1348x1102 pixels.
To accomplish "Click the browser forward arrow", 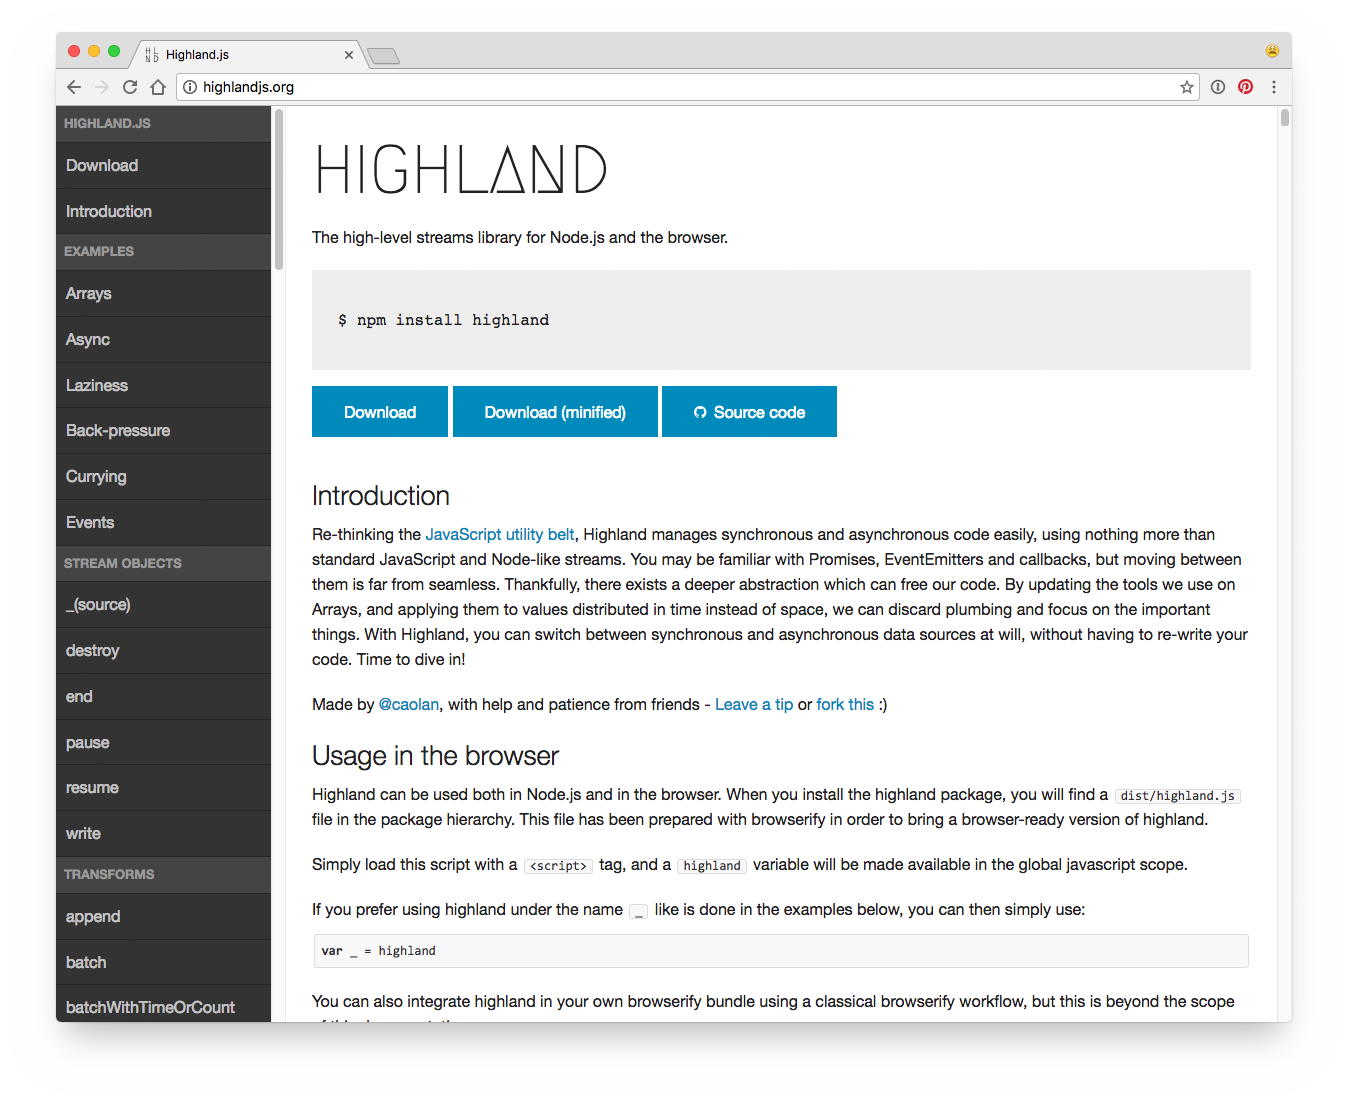I will click(x=102, y=87).
